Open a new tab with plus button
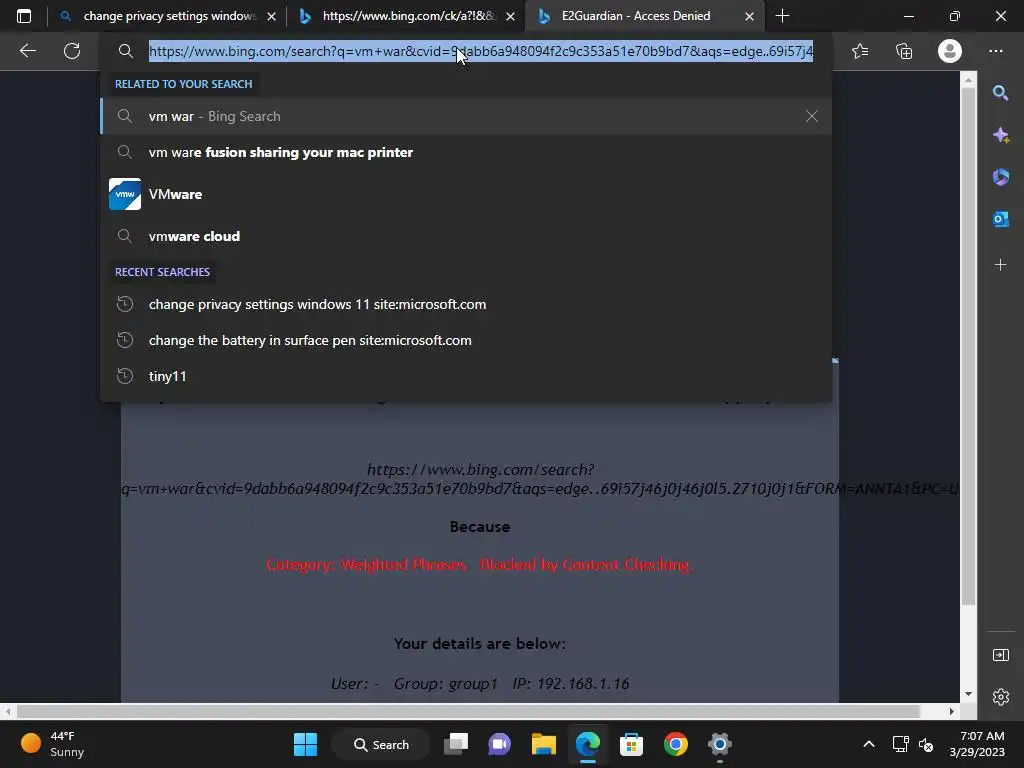1024x768 pixels. pyautogui.click(x=782, y=16)
